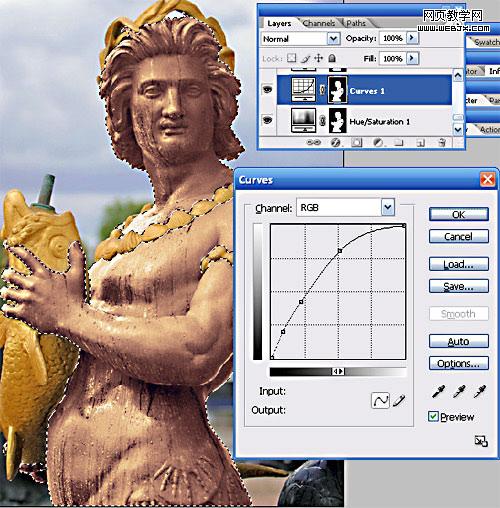This screenshot has width=500, height=508.
Task: Lock transparent pixels icon
Action: click(292, 58)
